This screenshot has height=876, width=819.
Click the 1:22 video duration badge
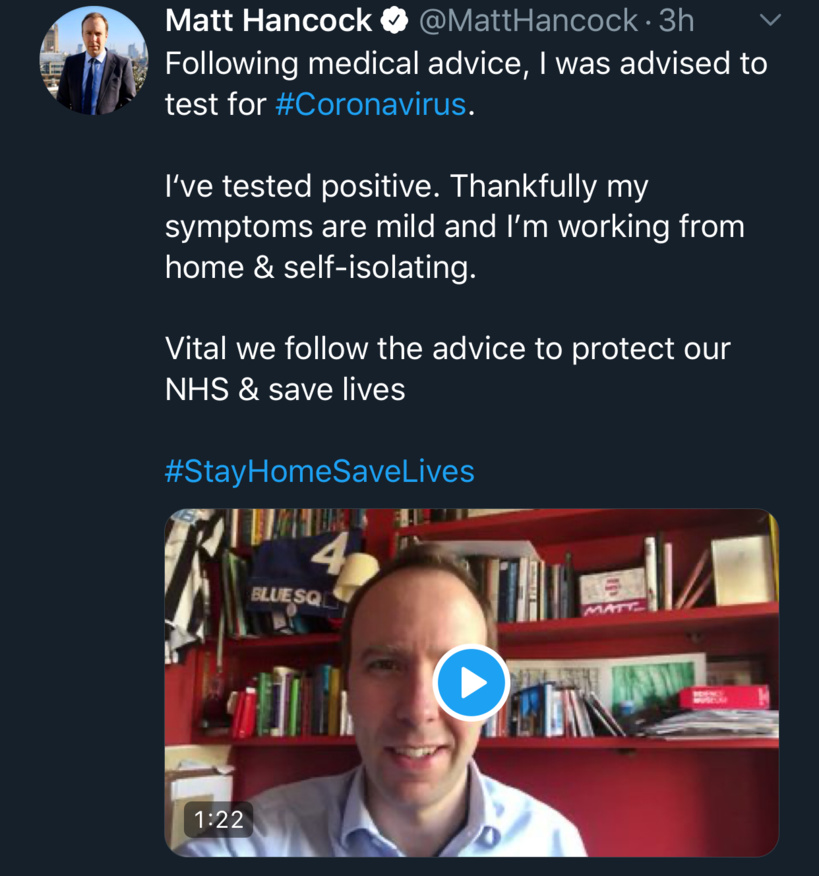pos(217,819)
